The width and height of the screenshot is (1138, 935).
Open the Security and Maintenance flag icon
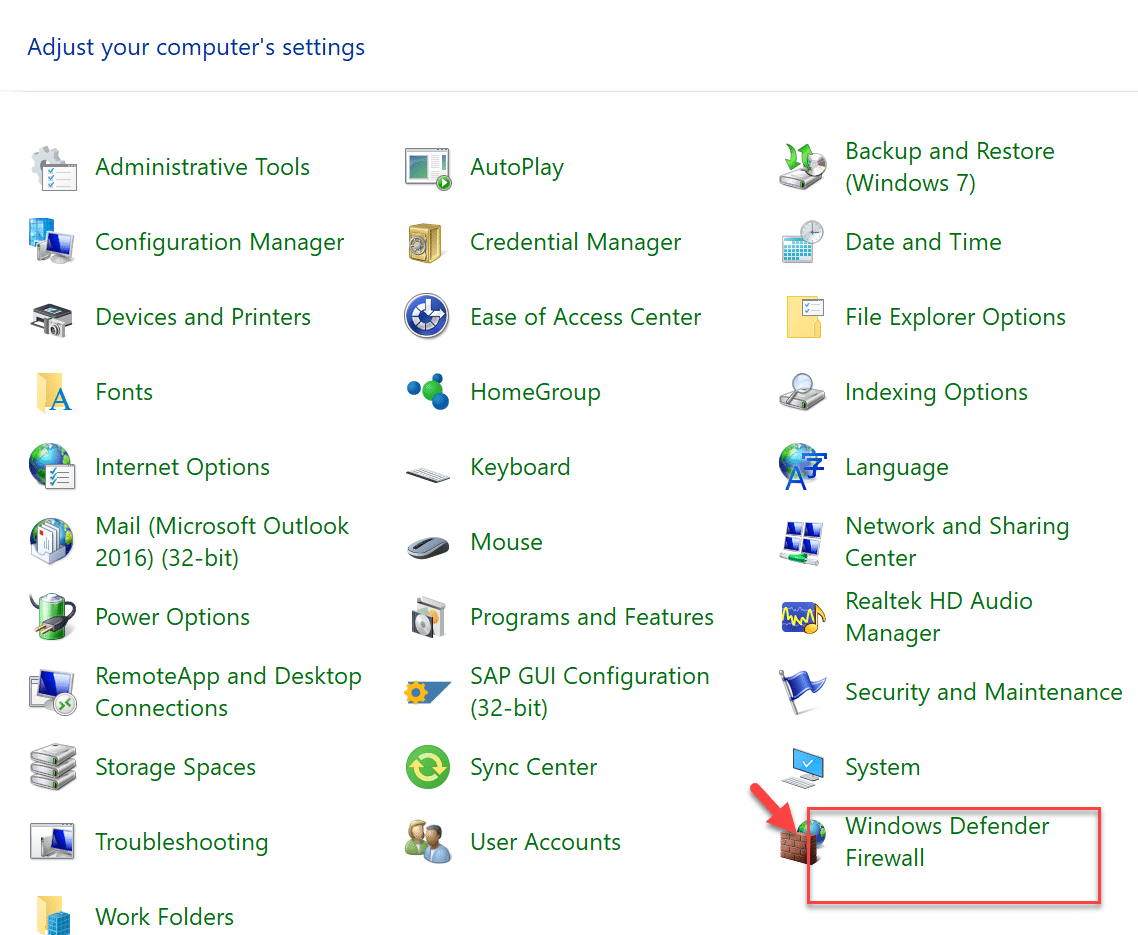tap(802, 692)
